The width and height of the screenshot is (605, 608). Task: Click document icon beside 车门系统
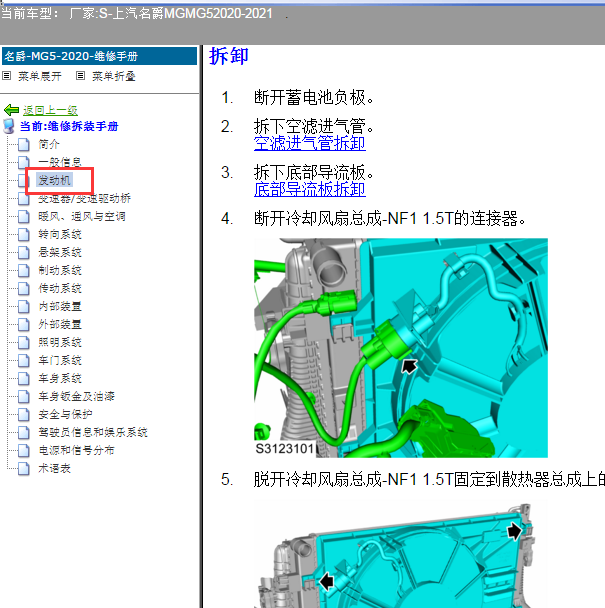pyautogui.click(x=24, y=360)
